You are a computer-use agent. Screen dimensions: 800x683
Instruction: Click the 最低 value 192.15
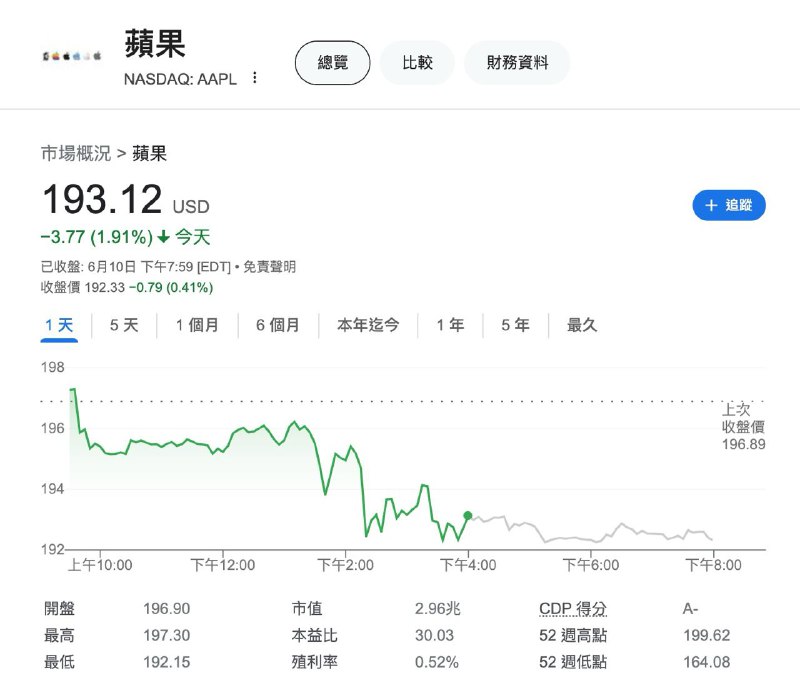(166, 662)
